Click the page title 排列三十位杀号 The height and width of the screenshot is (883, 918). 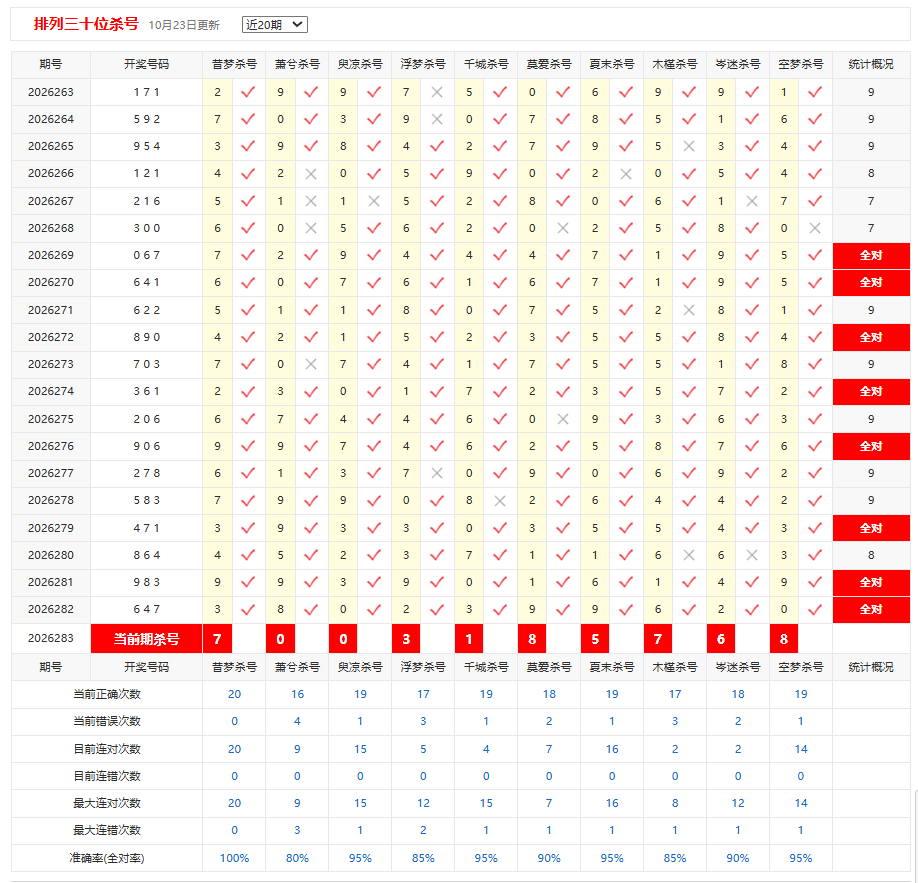[x=86, y=24]
